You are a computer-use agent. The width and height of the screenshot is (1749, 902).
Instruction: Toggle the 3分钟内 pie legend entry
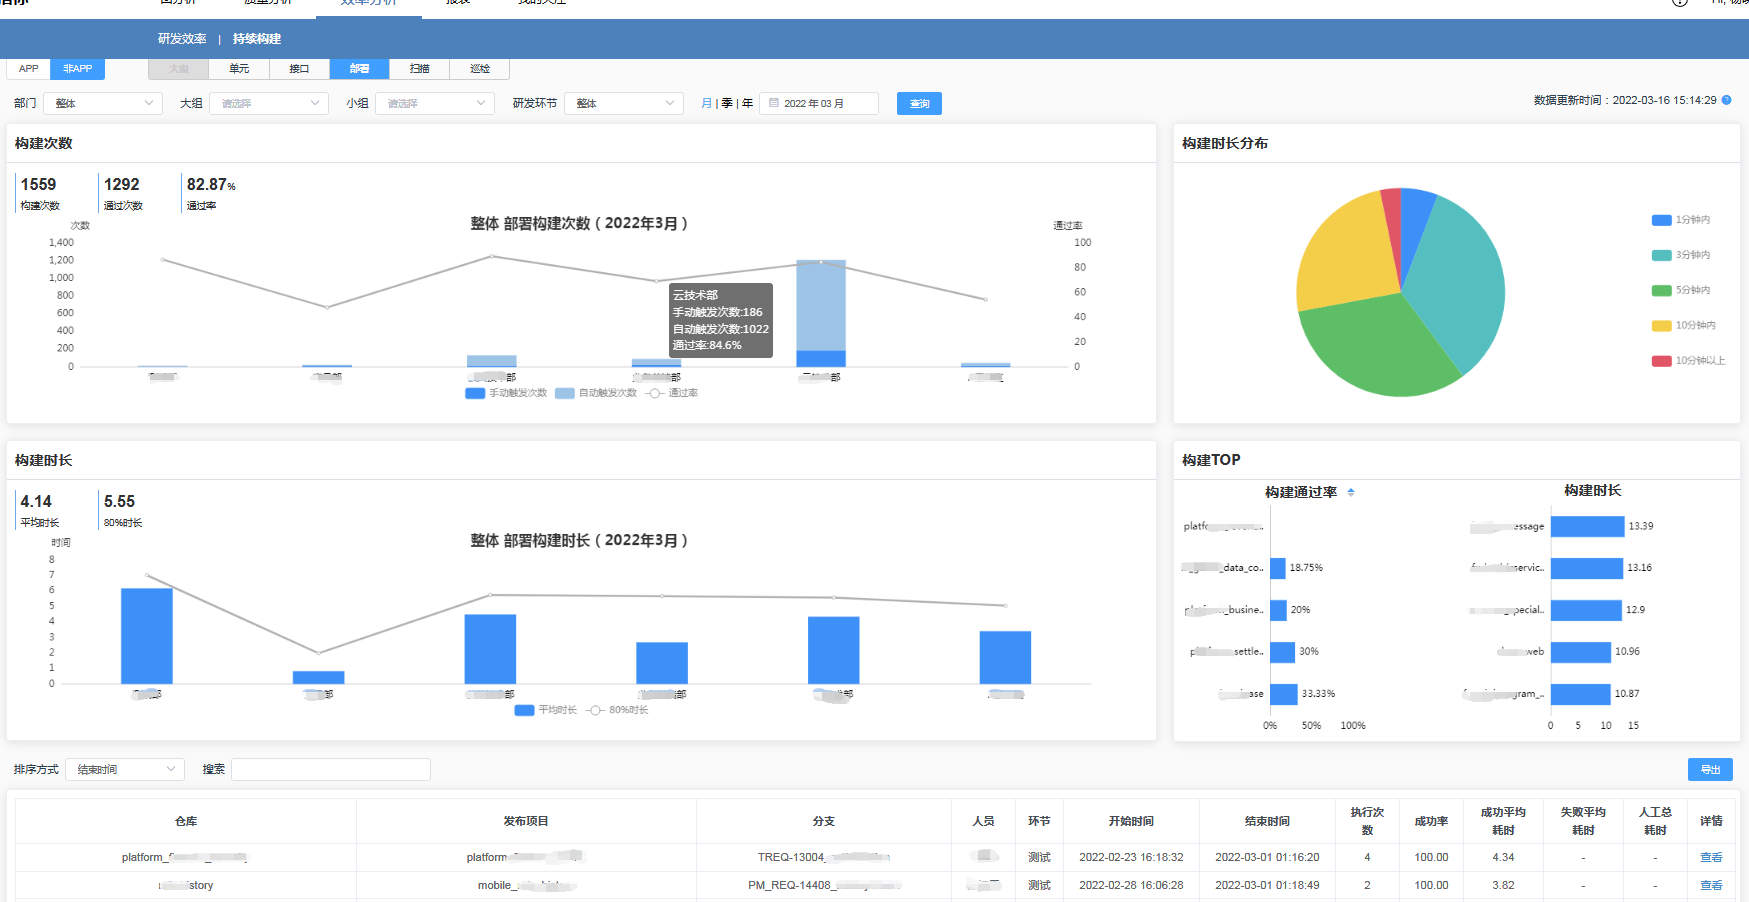point(1681,255)
